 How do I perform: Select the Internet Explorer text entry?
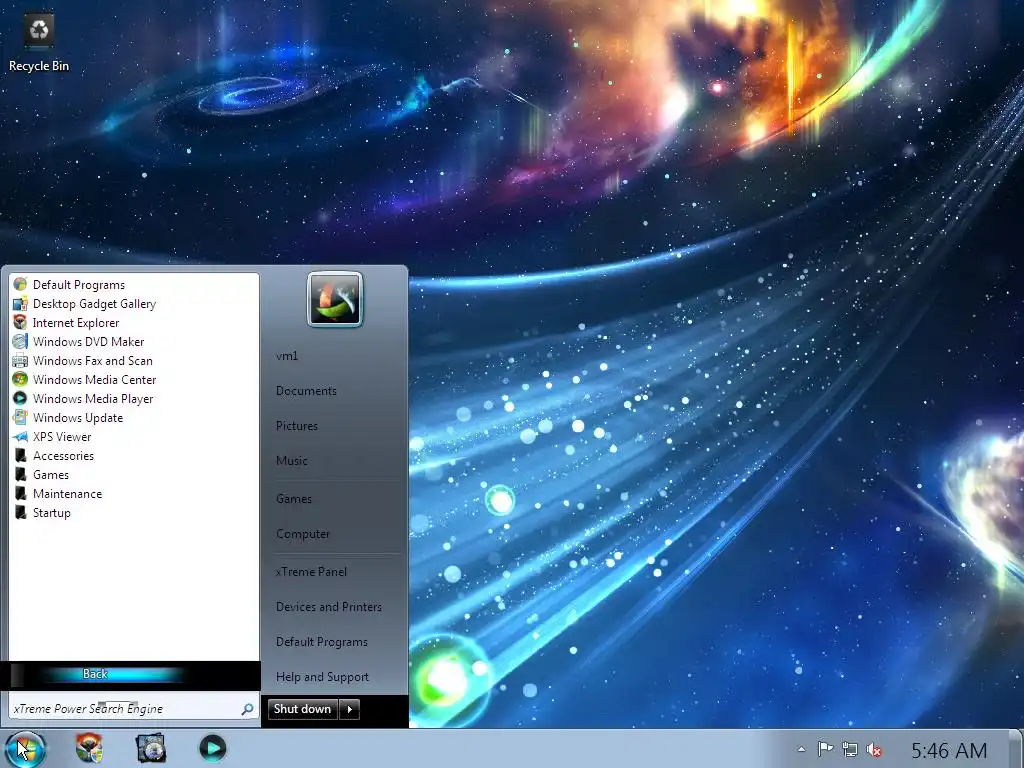(76, 323)
